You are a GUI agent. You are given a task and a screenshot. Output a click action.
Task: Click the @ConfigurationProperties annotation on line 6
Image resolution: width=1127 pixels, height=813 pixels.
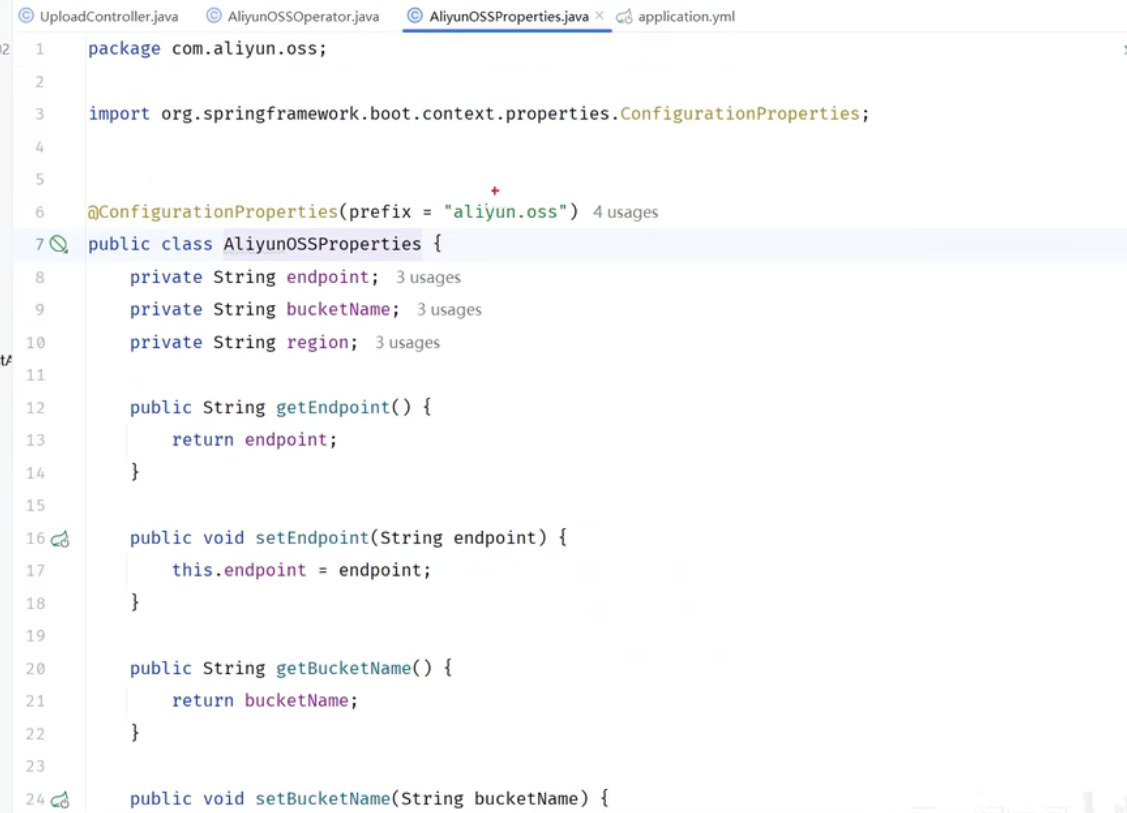click(x=213, y=212)
